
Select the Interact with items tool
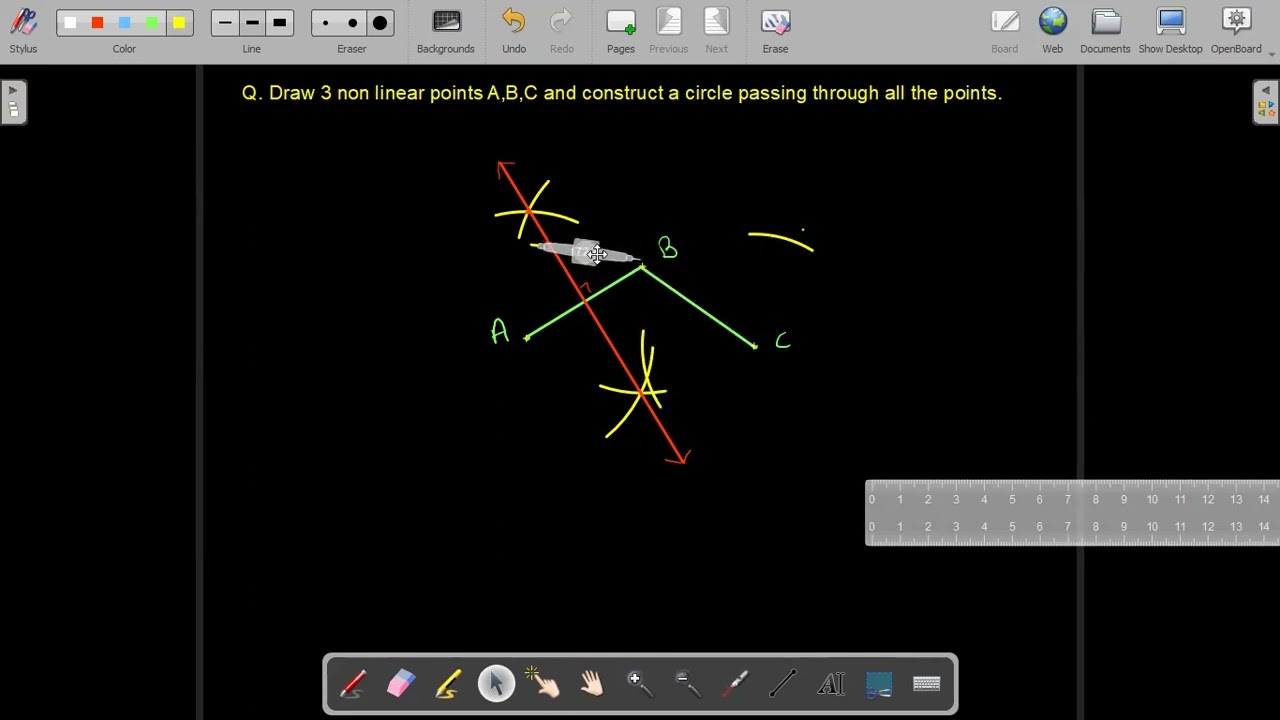tap(544, 684)
